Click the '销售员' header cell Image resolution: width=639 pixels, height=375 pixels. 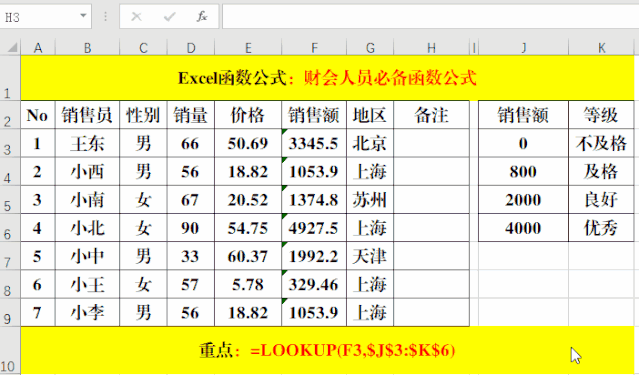pos(87,115)
